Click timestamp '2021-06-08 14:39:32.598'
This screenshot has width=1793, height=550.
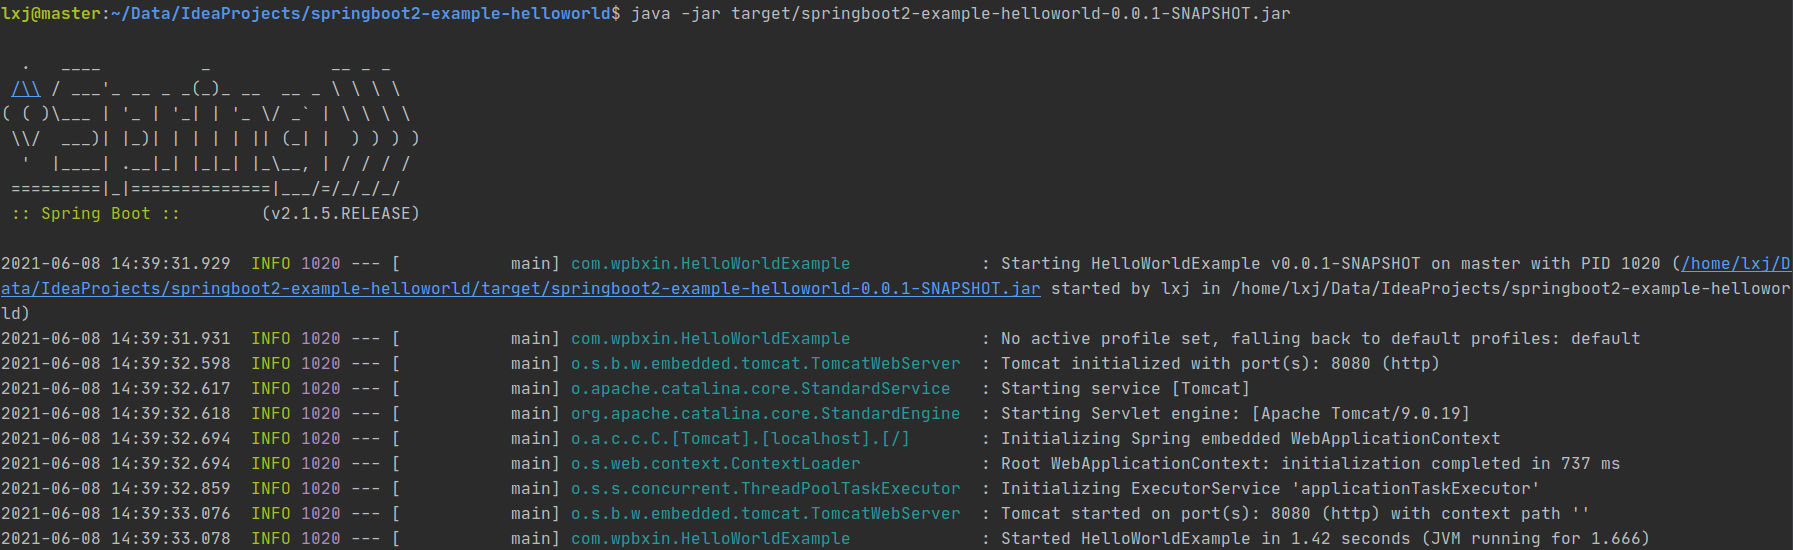point(116,364)
